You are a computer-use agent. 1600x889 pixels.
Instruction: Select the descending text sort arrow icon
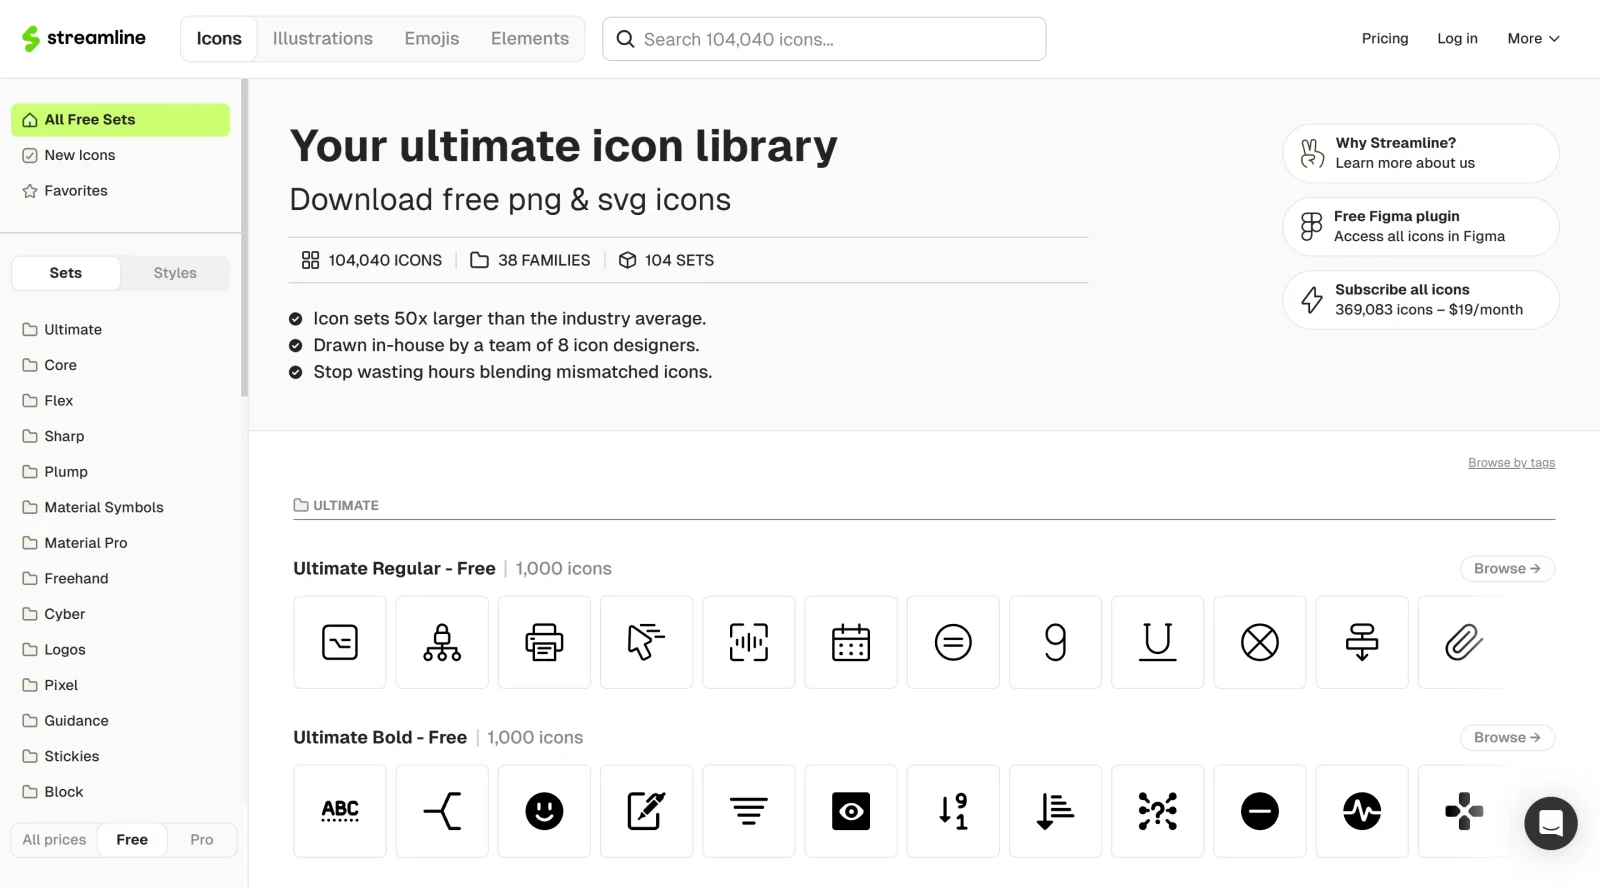coord(1055,811)
